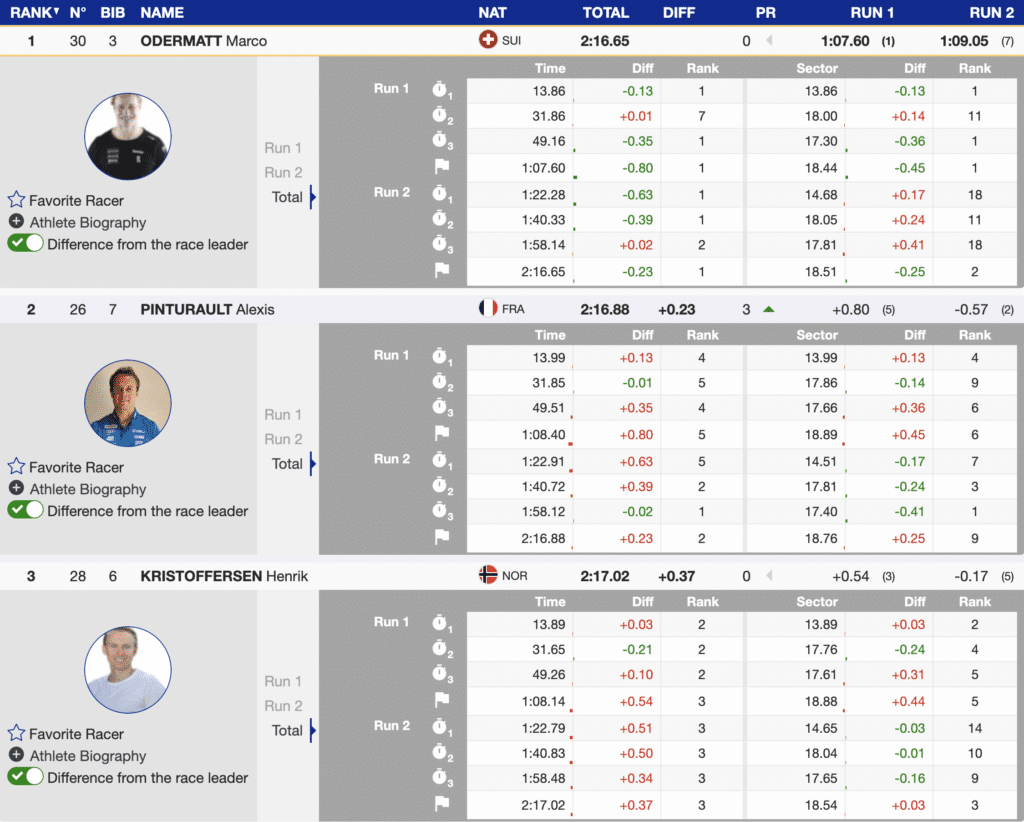Viewport: 1024px width, 822px height.
Task: Switch off Kristoffersen's Difference from race leader toggle
Action: click(x=26, y=777)
